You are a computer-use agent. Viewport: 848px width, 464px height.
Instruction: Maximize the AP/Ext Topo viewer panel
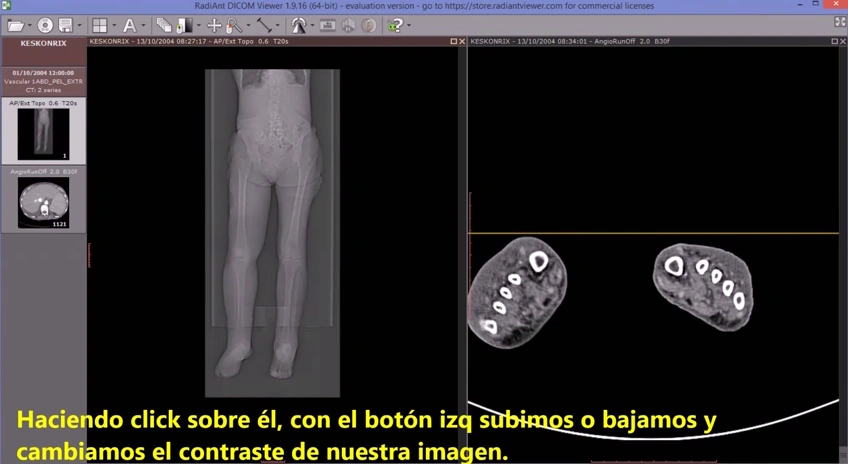[454, 41]
